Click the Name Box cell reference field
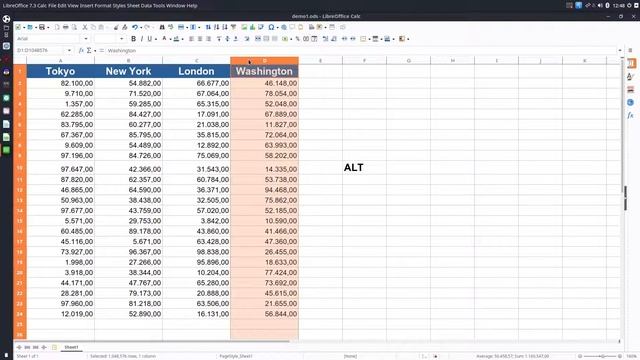 point(40,50)
